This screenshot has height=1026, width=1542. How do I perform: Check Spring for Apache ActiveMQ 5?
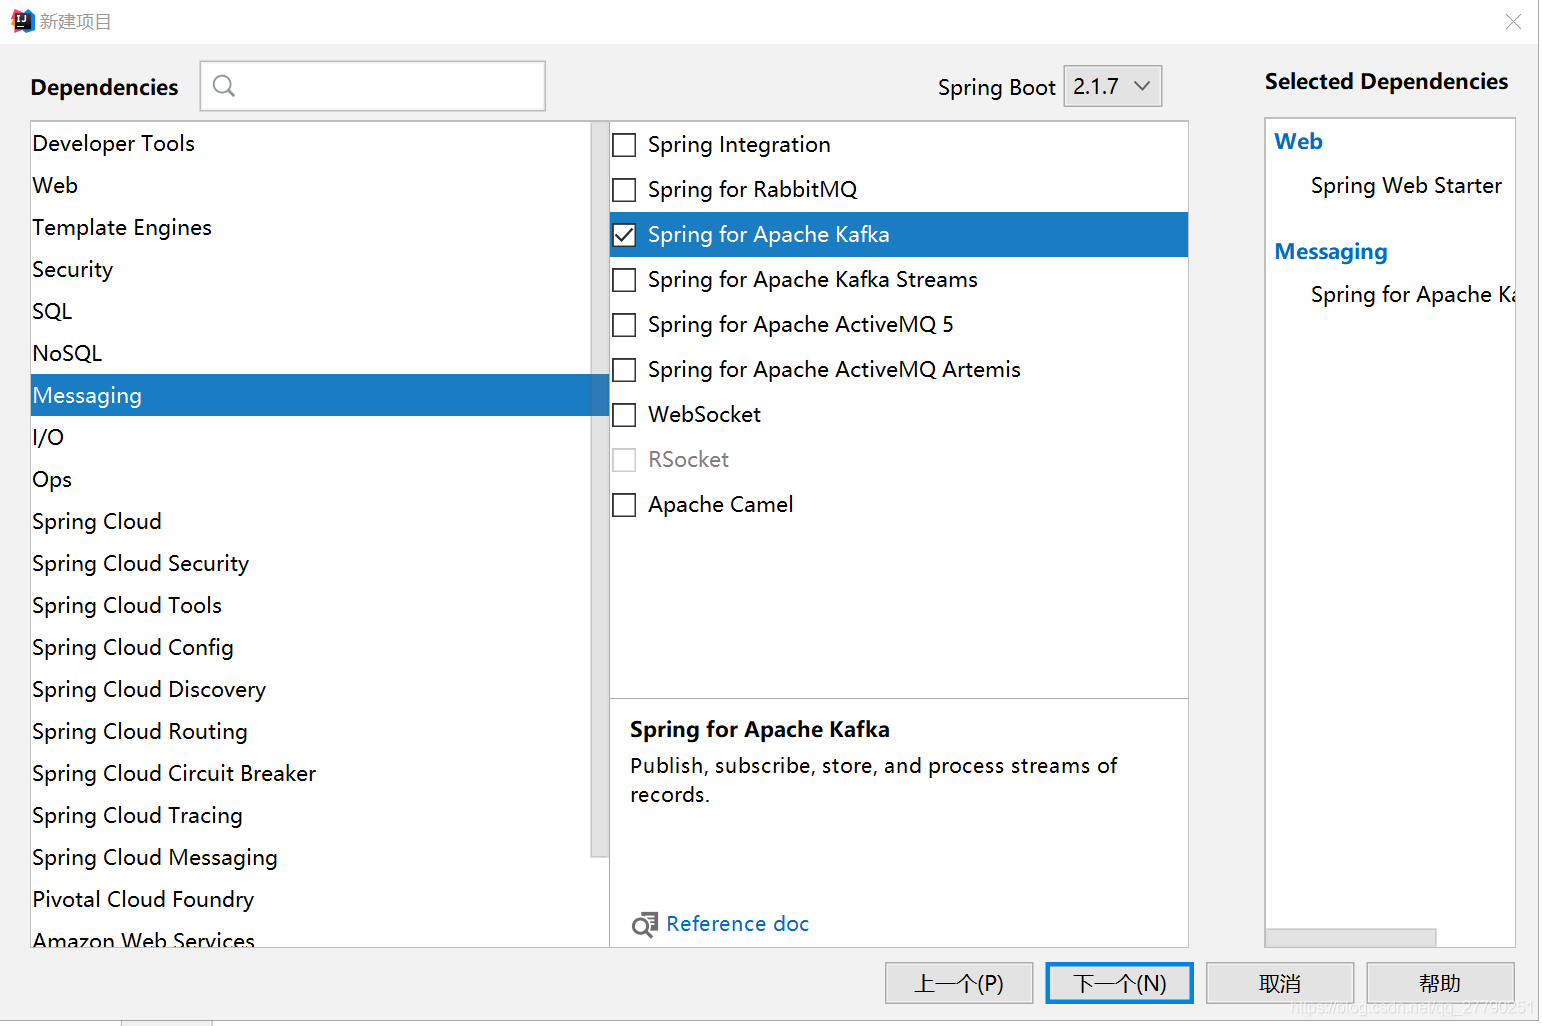tap(624, 325)
